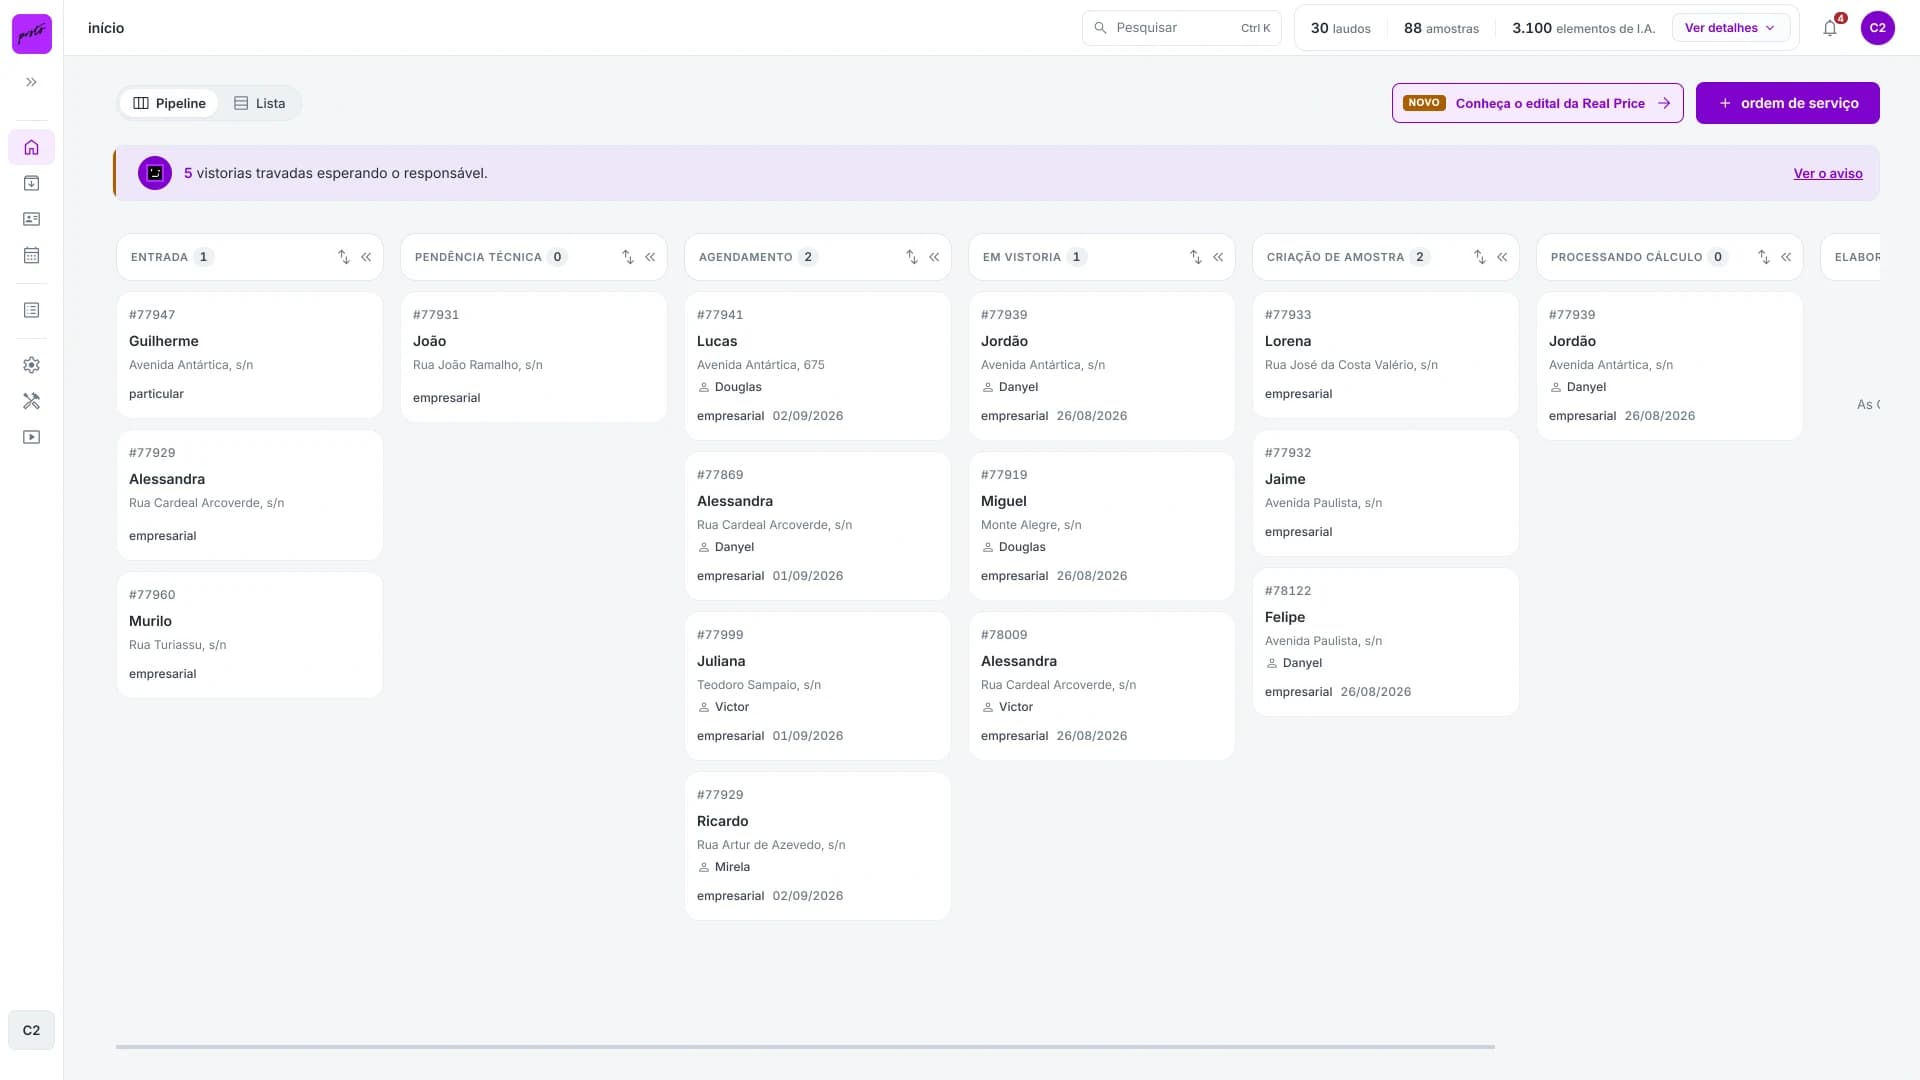Open the list document icon in the sidebar
Image resolution: width=1920 pixels, height=1080 pixels.
click(x=32, y=310)
